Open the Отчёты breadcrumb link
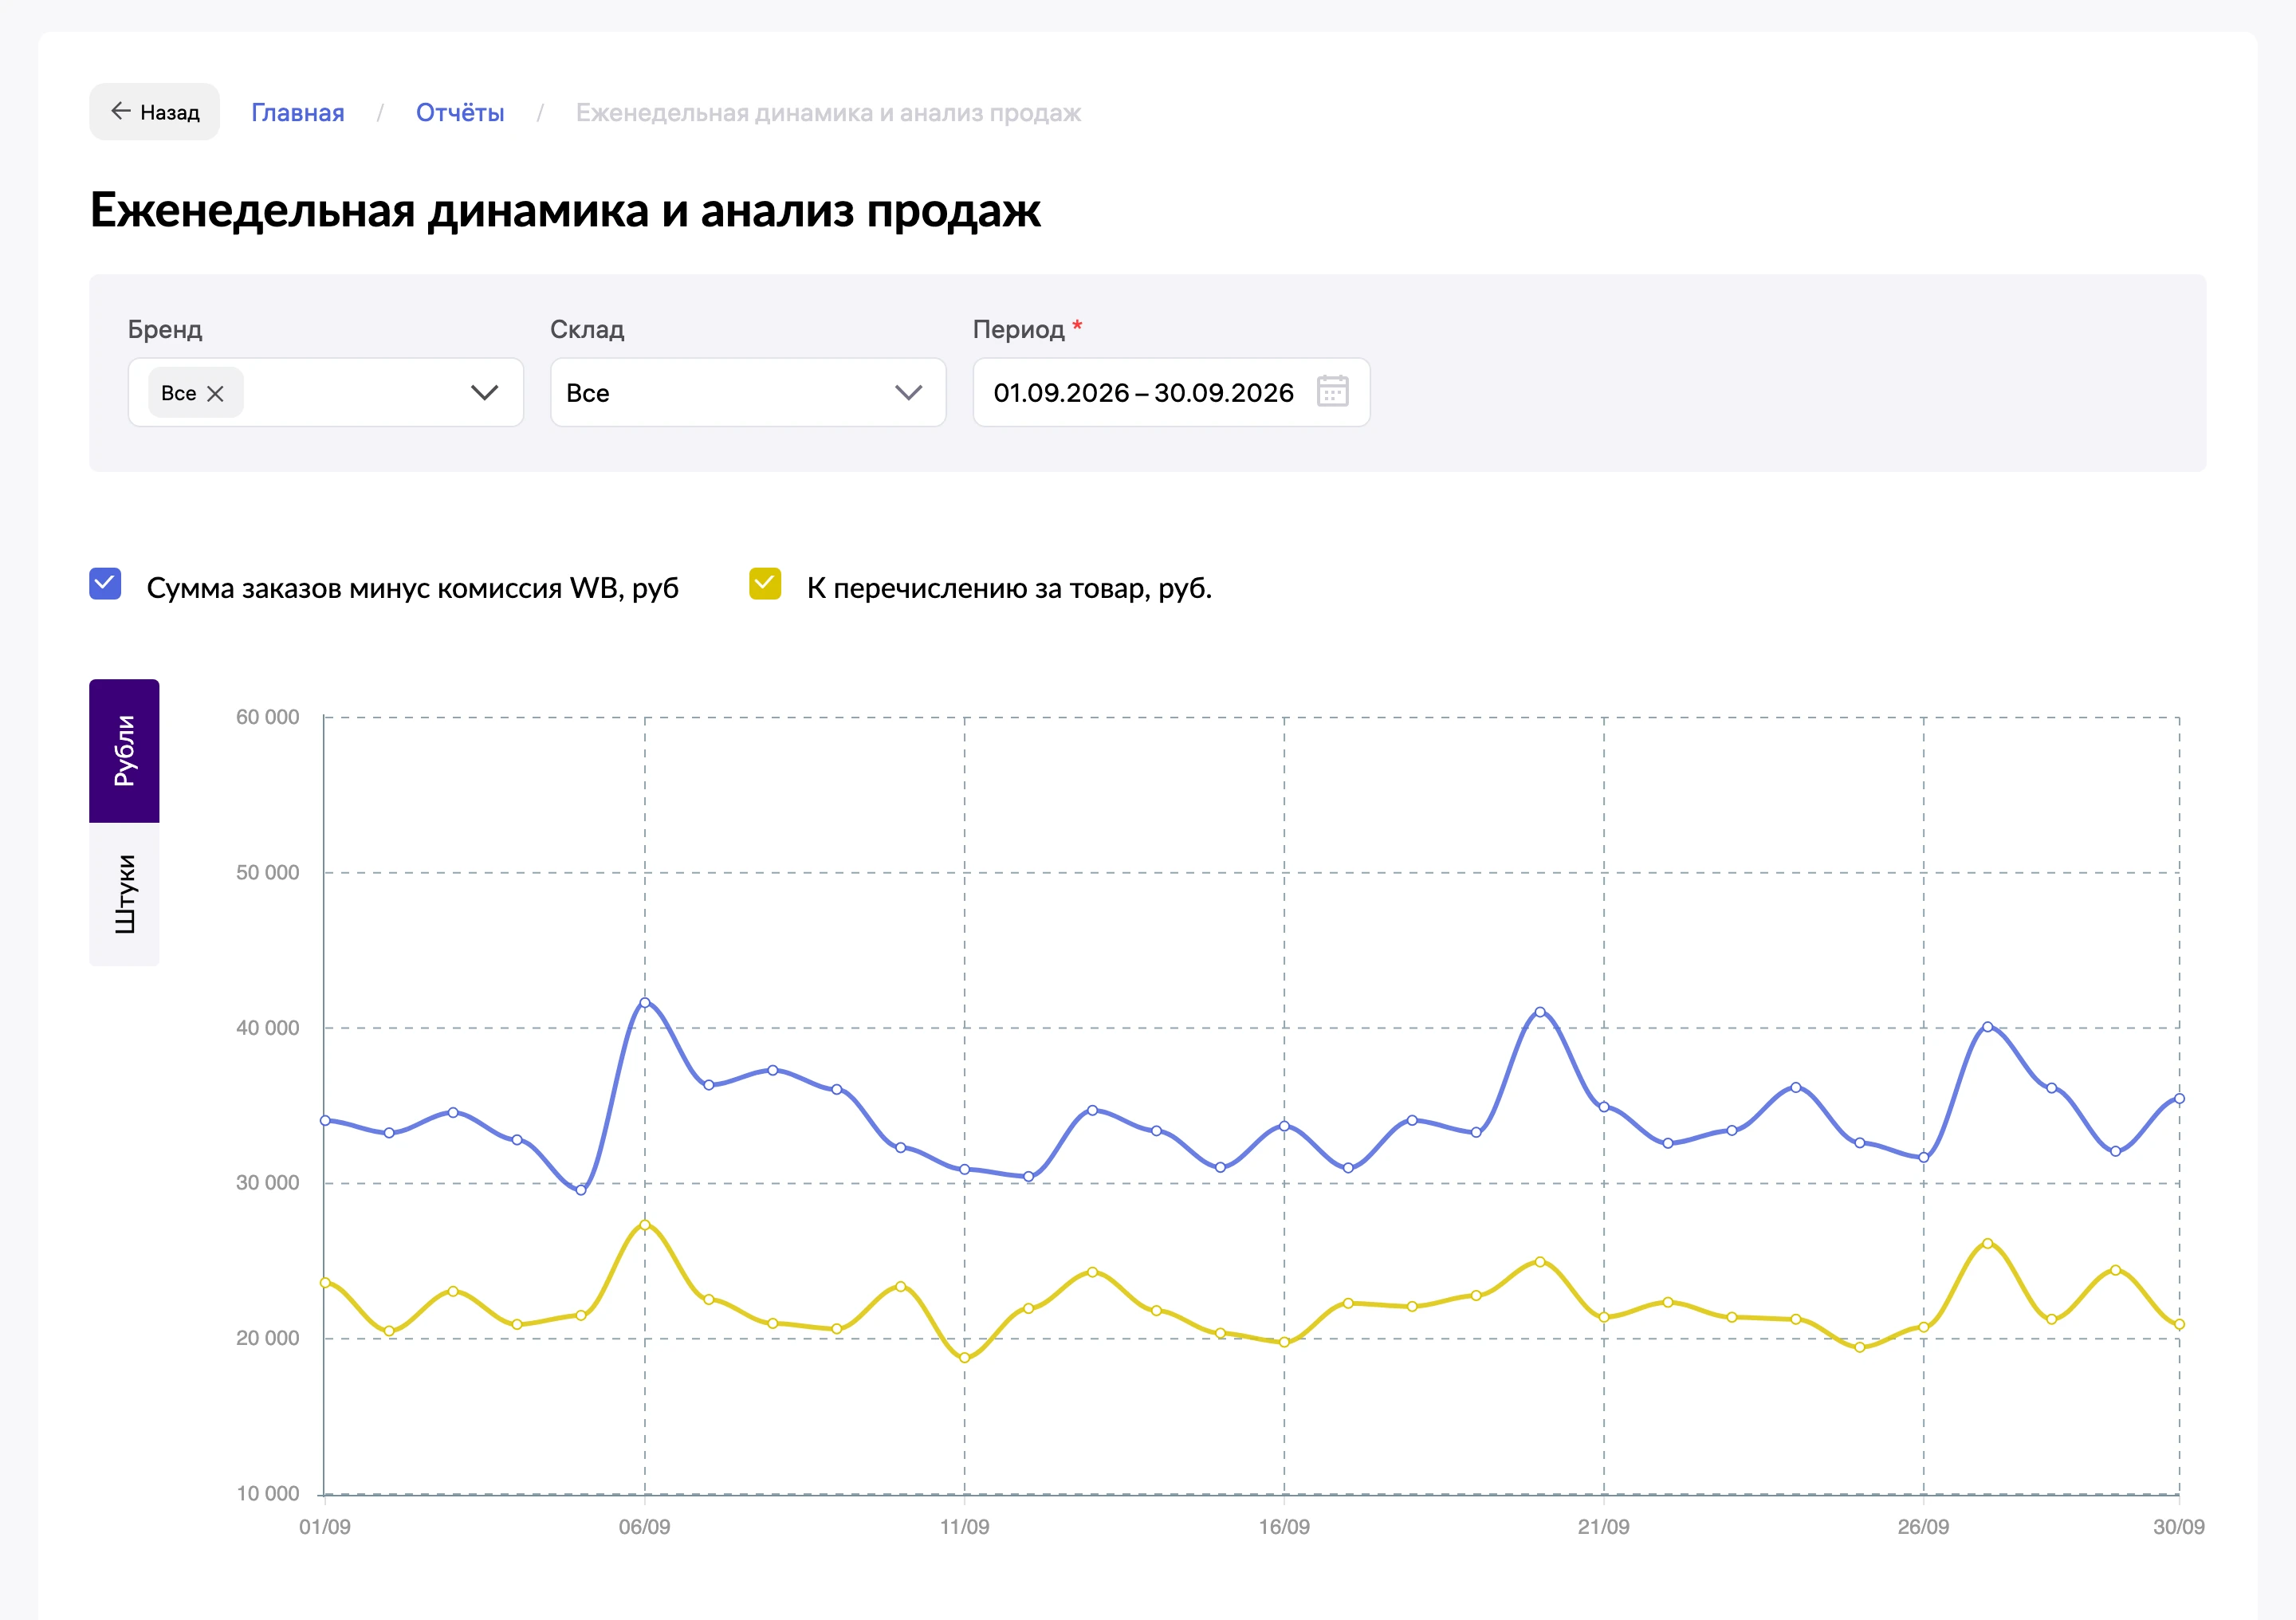The height and width of the screenshot is (1620, 2296). [x=460, y=112]
